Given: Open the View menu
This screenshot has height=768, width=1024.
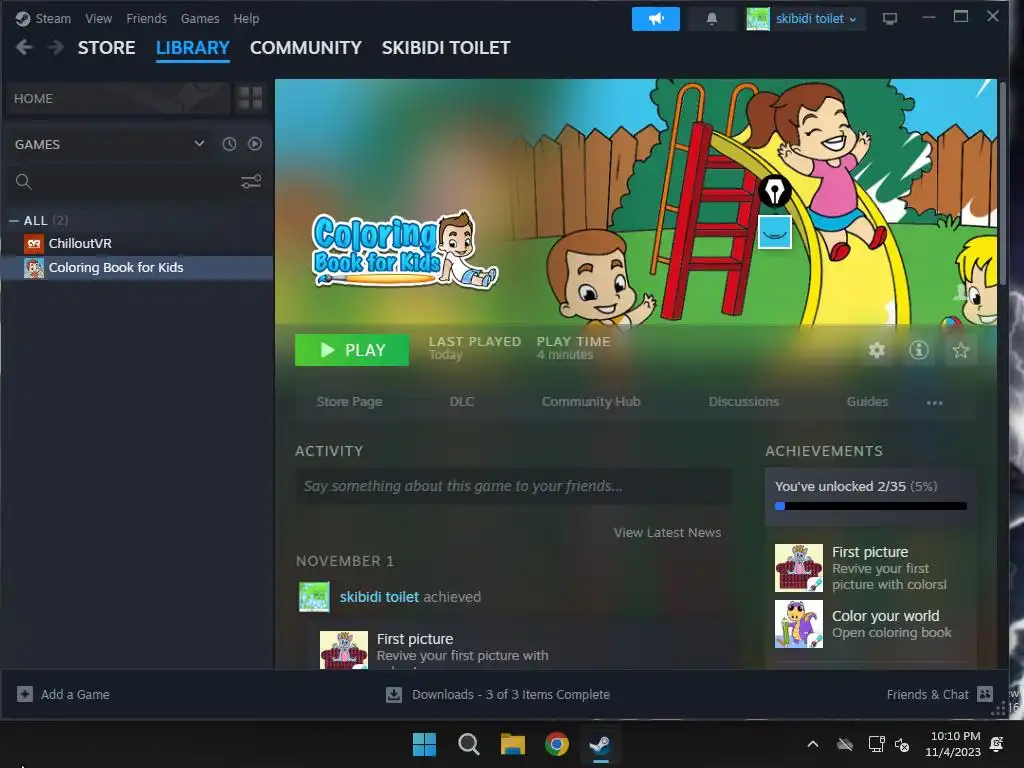Looking at the screenshot, I should (x=99, y=18).
